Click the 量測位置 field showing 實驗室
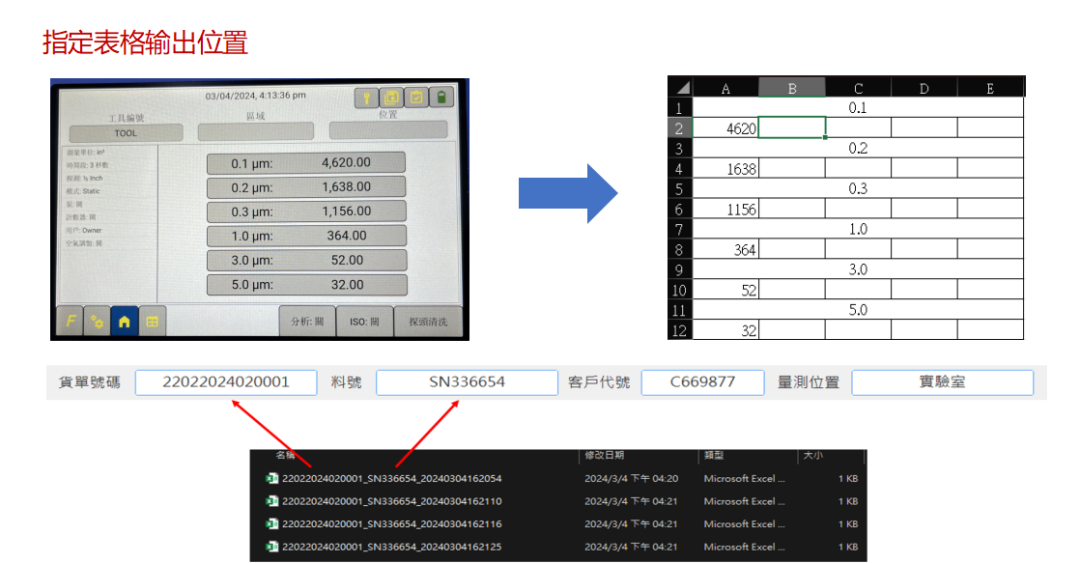1080x563 pixels. tap(942, 382)
